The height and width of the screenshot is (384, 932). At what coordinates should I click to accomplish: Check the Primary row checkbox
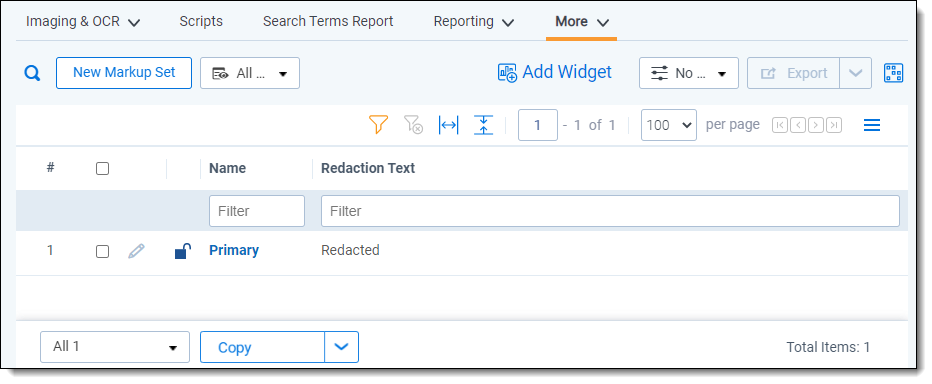pos(102,251)
